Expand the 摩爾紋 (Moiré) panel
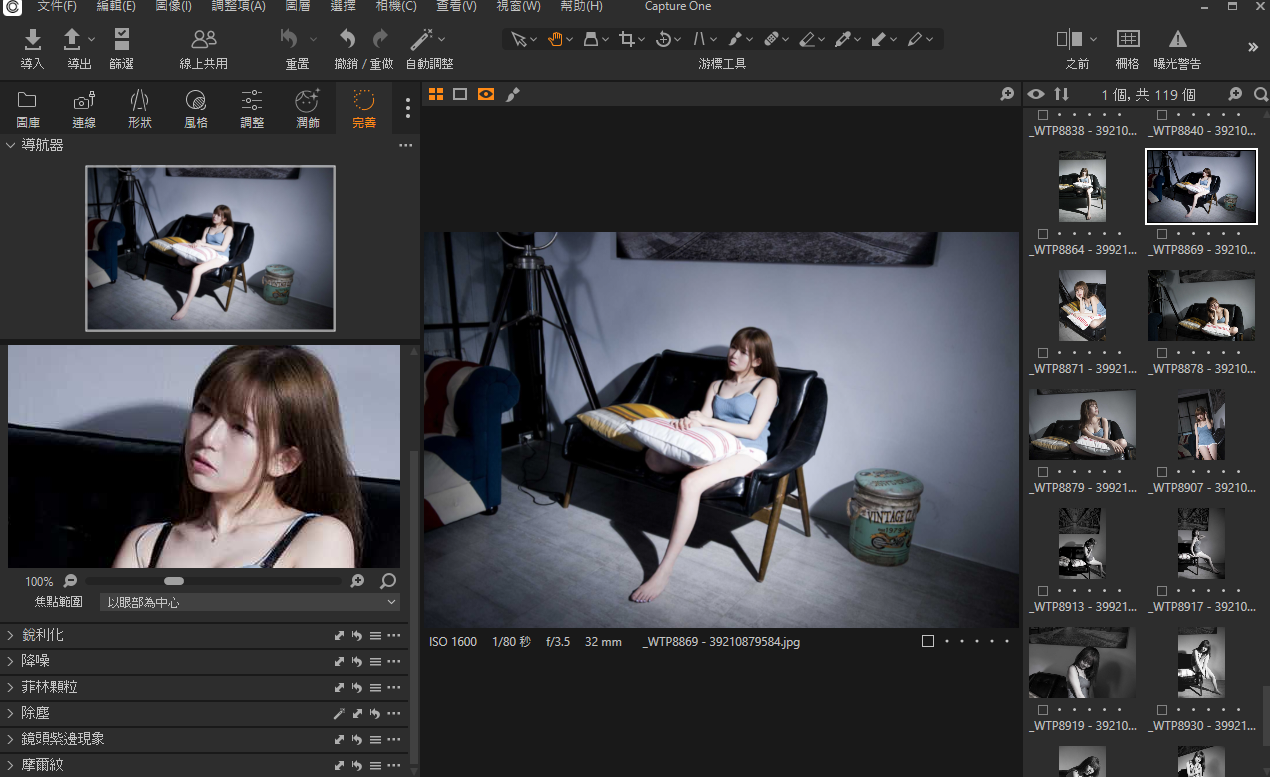Screen dimensions: 1270x777 tap(11, 765)
